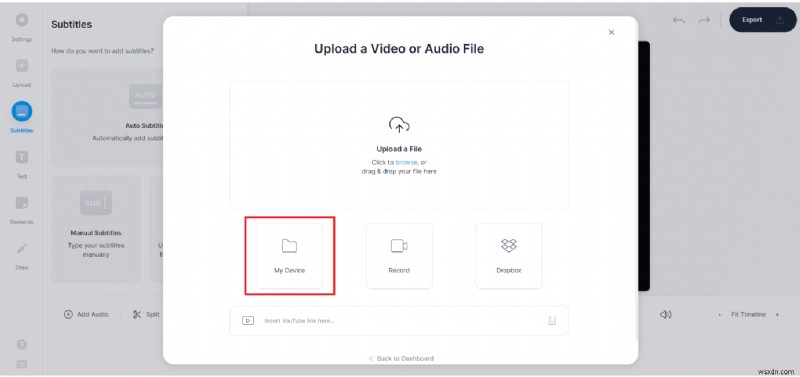Open the help question mark icon
800x377 pixels.
pyautogui.click(x=21, y=344)
